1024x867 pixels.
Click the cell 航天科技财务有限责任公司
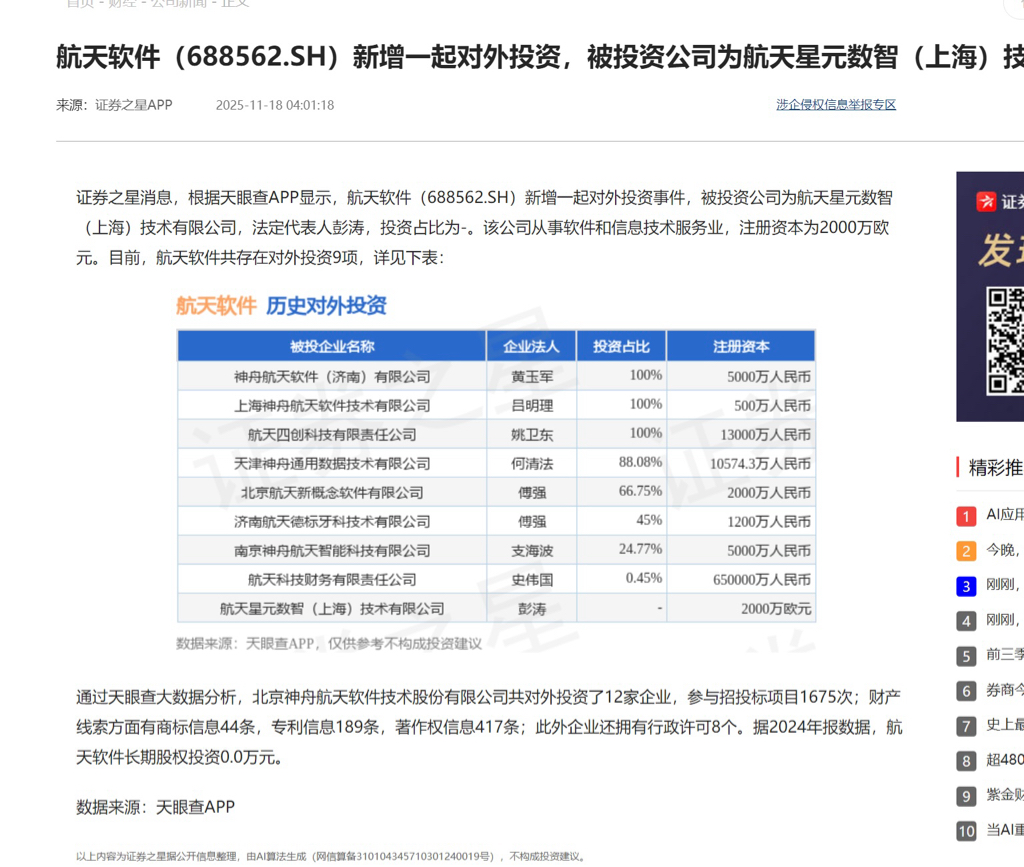tap(332, 580)
